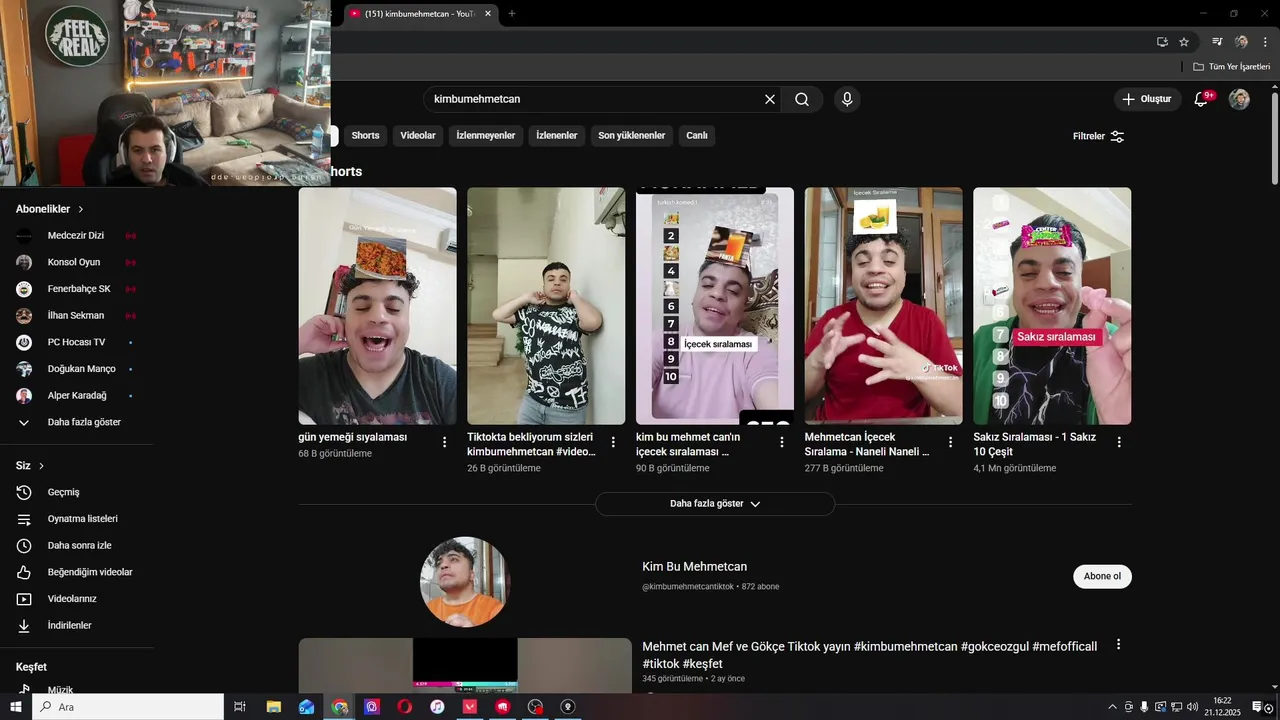The height and width of the screenshot is (720, 1280).
Task: Open the Windows Start menu
Action: (14, 706)
